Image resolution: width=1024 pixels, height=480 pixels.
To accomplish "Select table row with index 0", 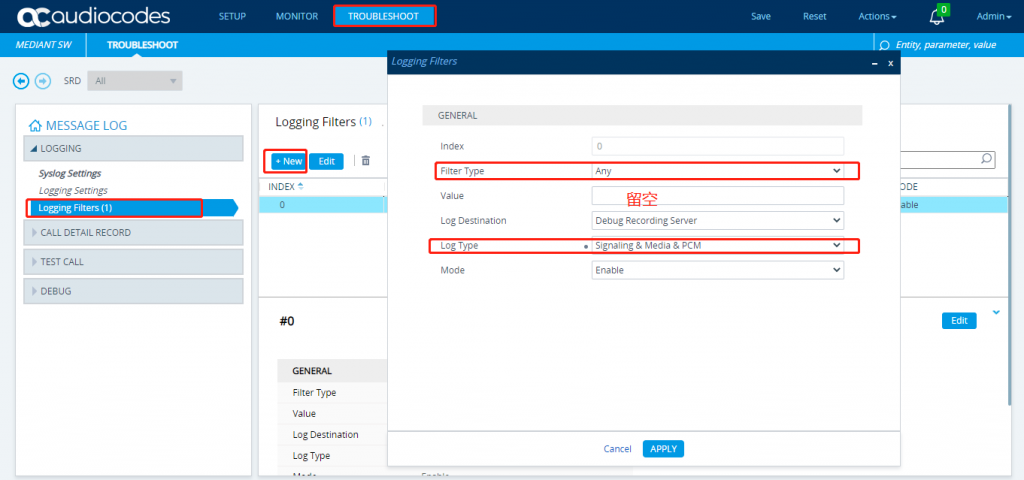I will tap(323, 204).
